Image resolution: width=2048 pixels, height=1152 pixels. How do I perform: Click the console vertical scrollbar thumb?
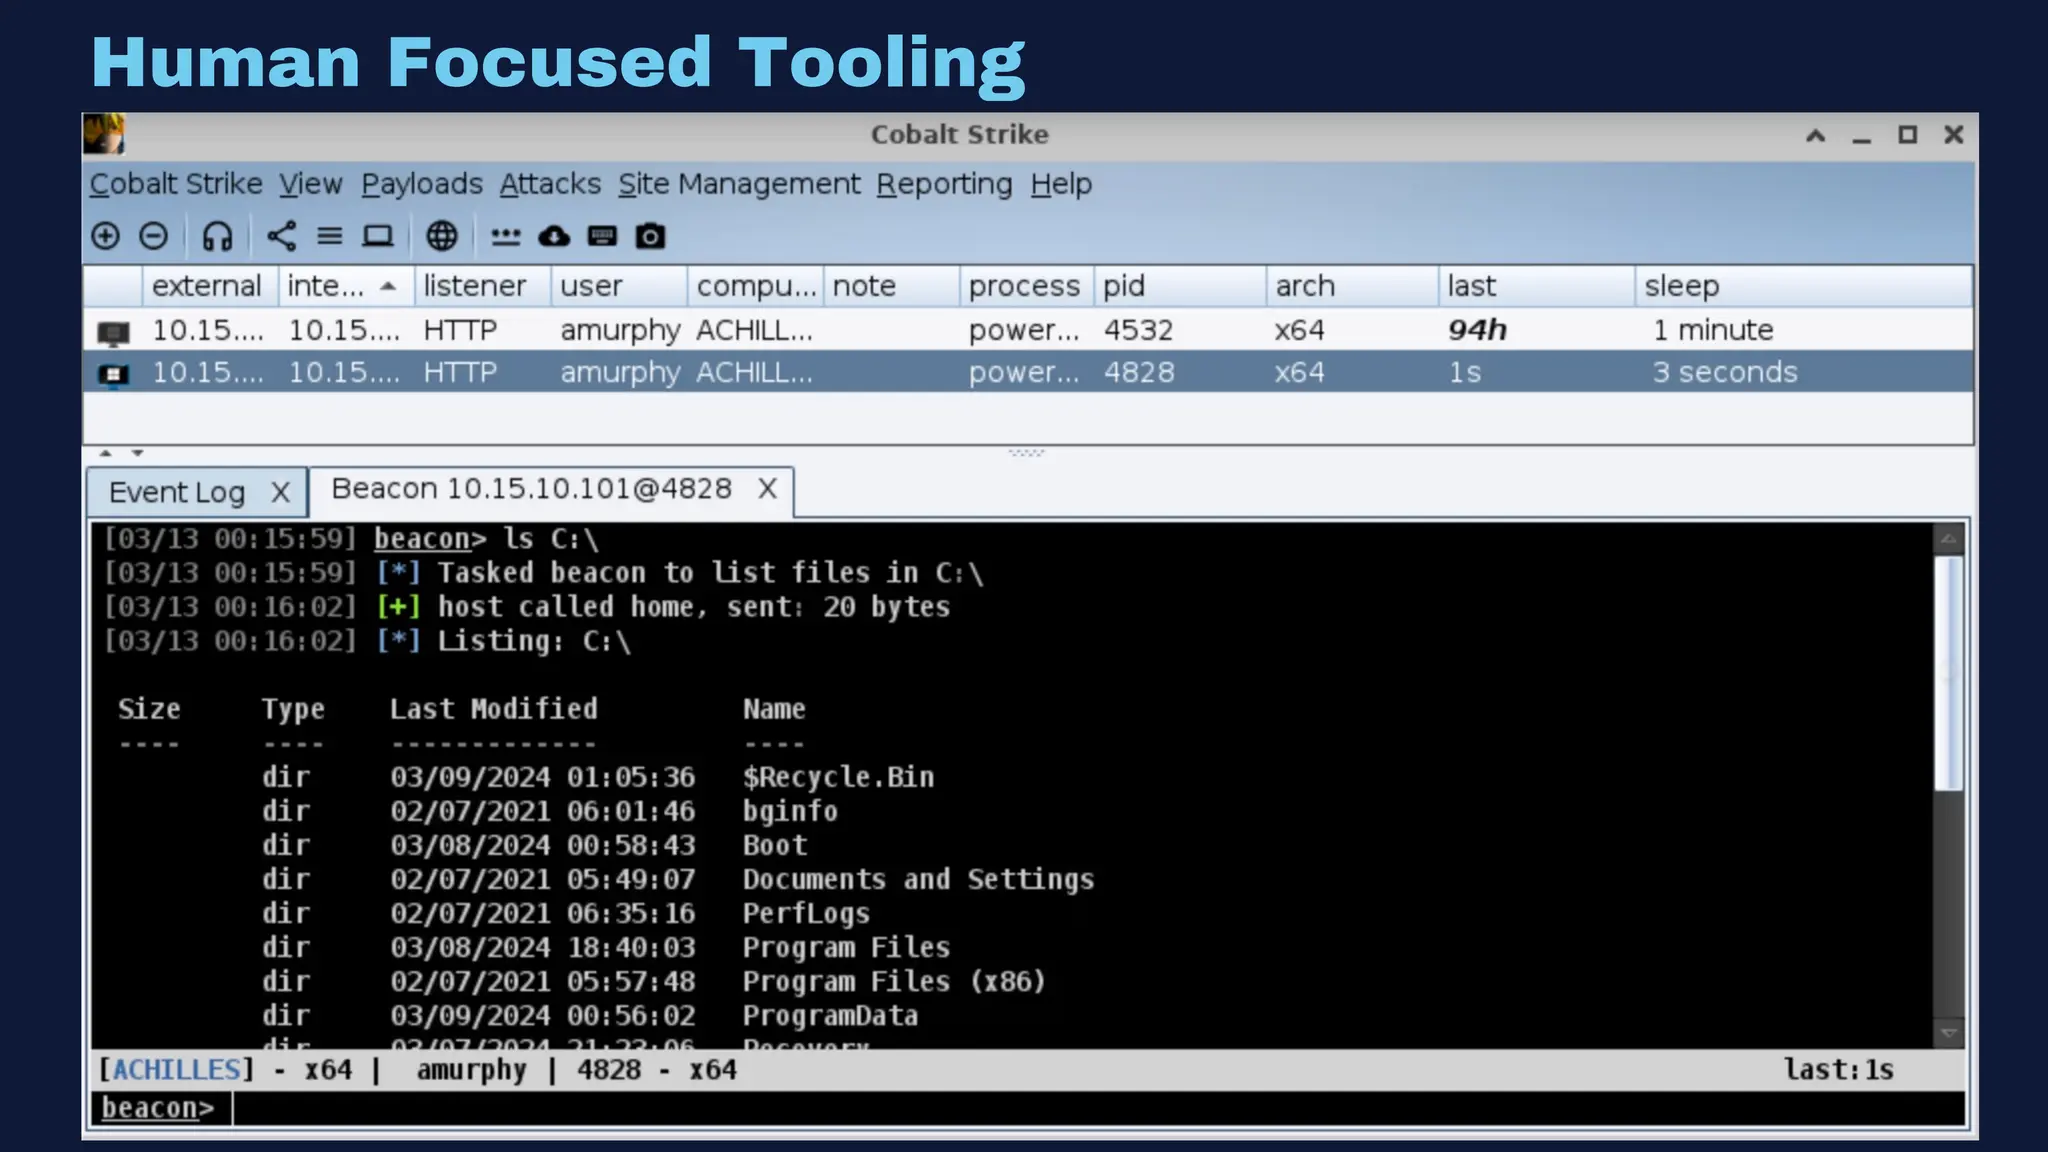pos(1948,674)
